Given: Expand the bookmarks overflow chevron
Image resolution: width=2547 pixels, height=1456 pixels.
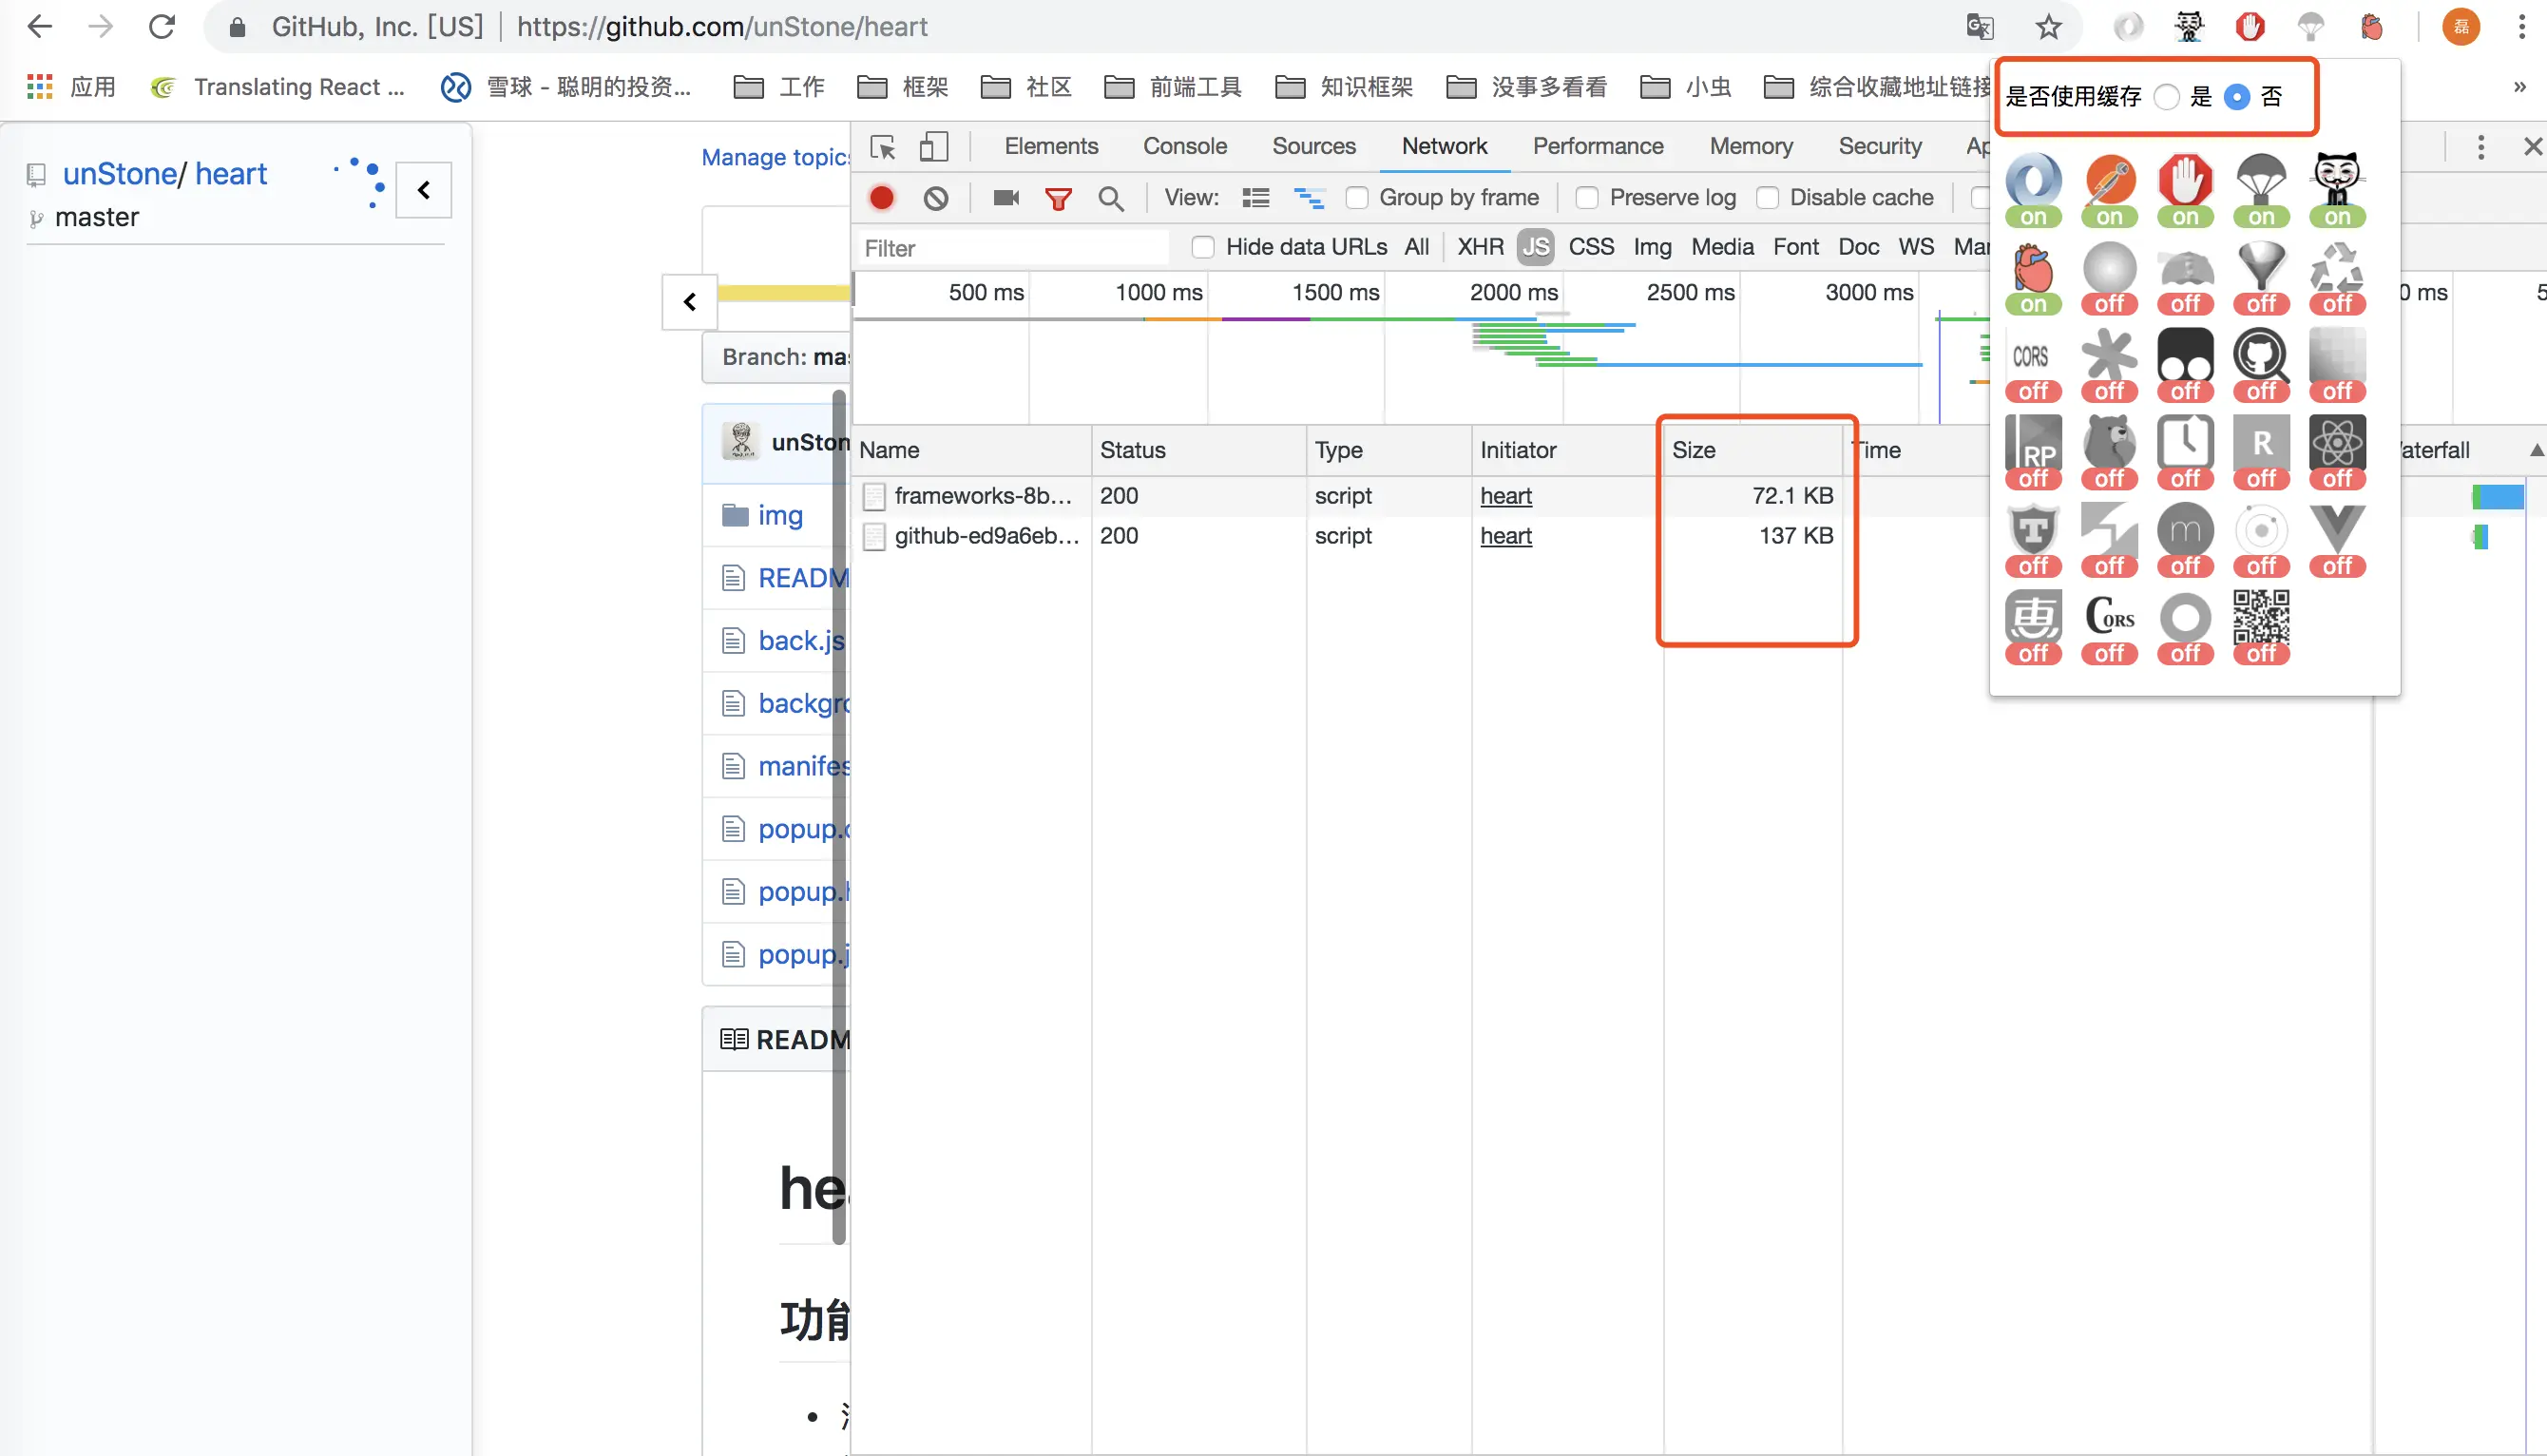Looking at the screenshot, I should pos(2519,87).
